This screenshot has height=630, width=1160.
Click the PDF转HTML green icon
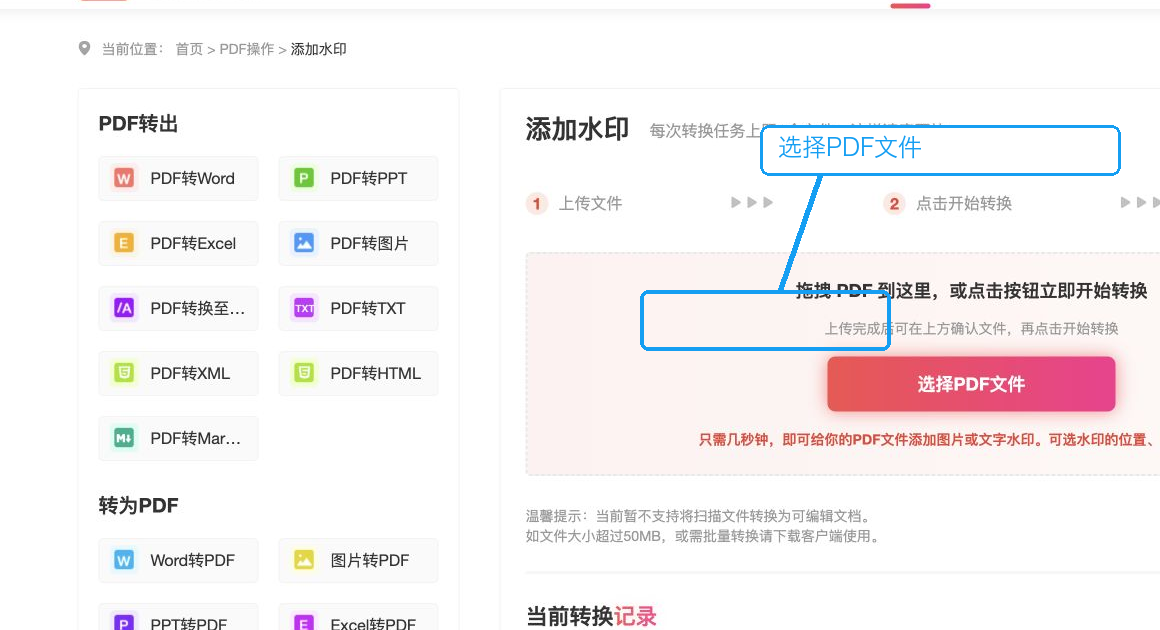click(304, 373)
